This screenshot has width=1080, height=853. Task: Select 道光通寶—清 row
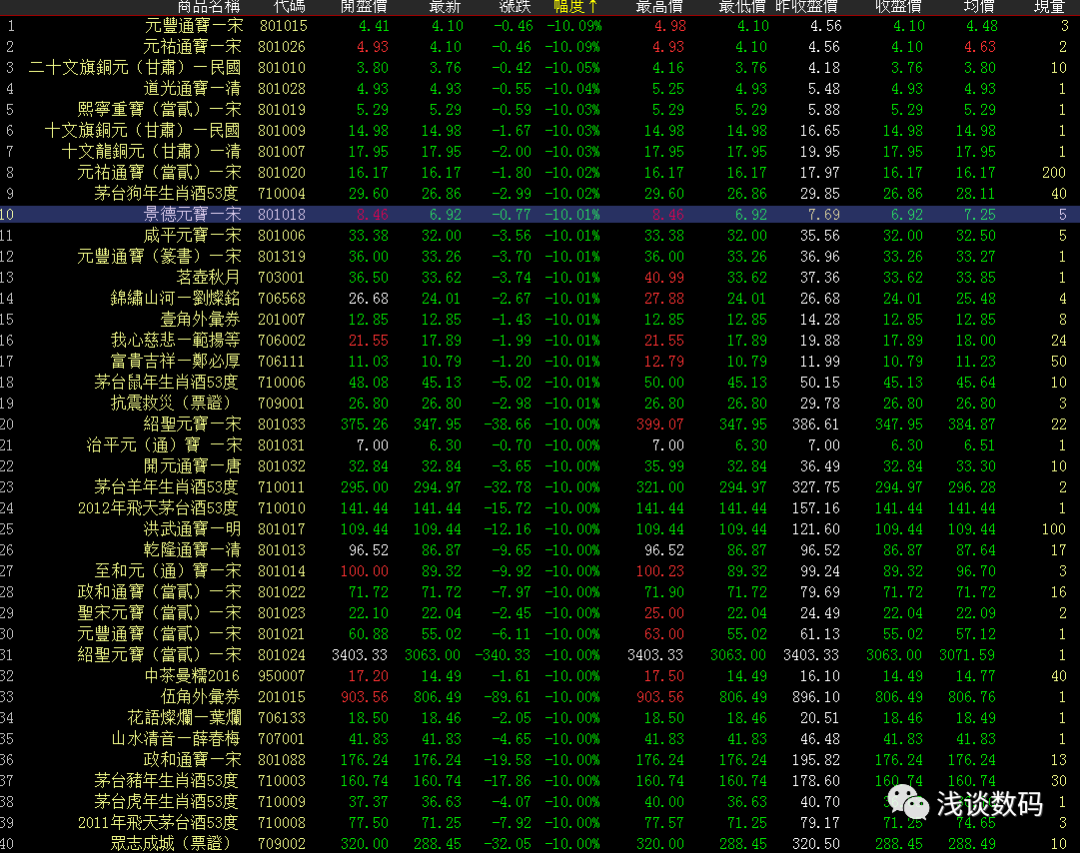(540, 89)
